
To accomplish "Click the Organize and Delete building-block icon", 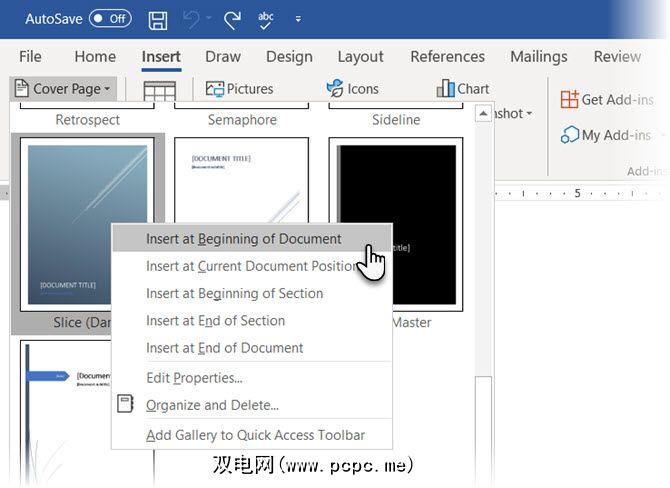I will [x=125, y=404].
